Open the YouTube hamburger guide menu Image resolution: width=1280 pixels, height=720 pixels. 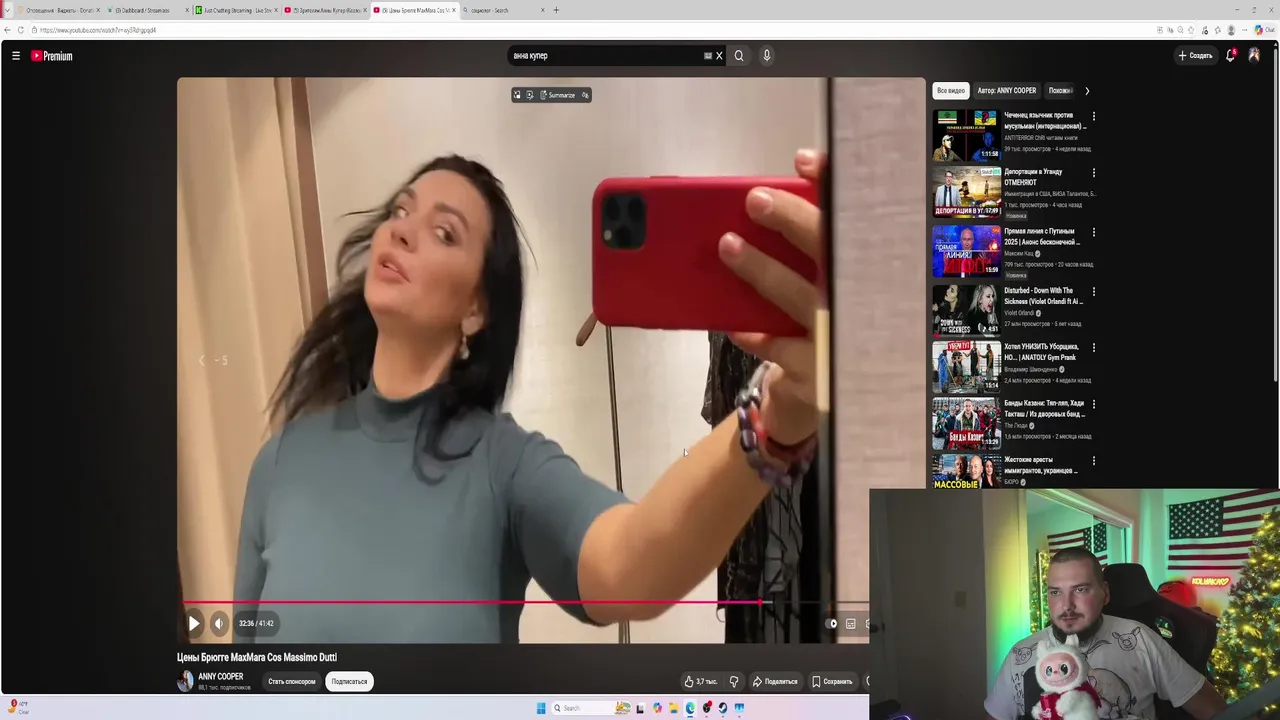[16, 56]
